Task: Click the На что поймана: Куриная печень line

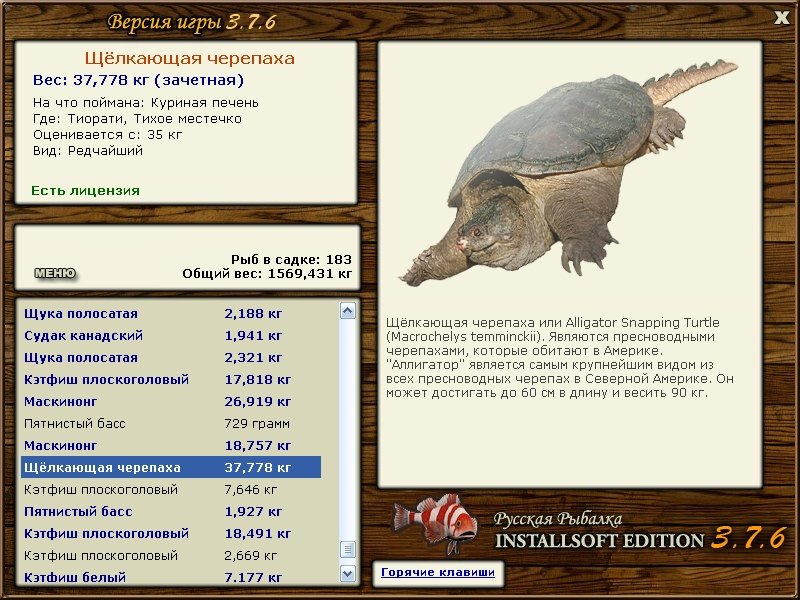Action: click(x=146, y=103)
